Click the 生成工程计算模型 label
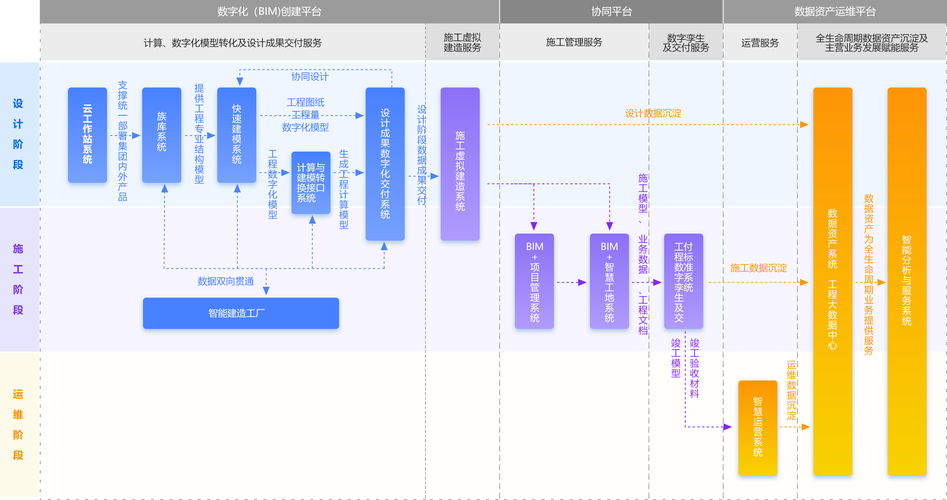Screen dimensions: 947x500 point(344,189)
